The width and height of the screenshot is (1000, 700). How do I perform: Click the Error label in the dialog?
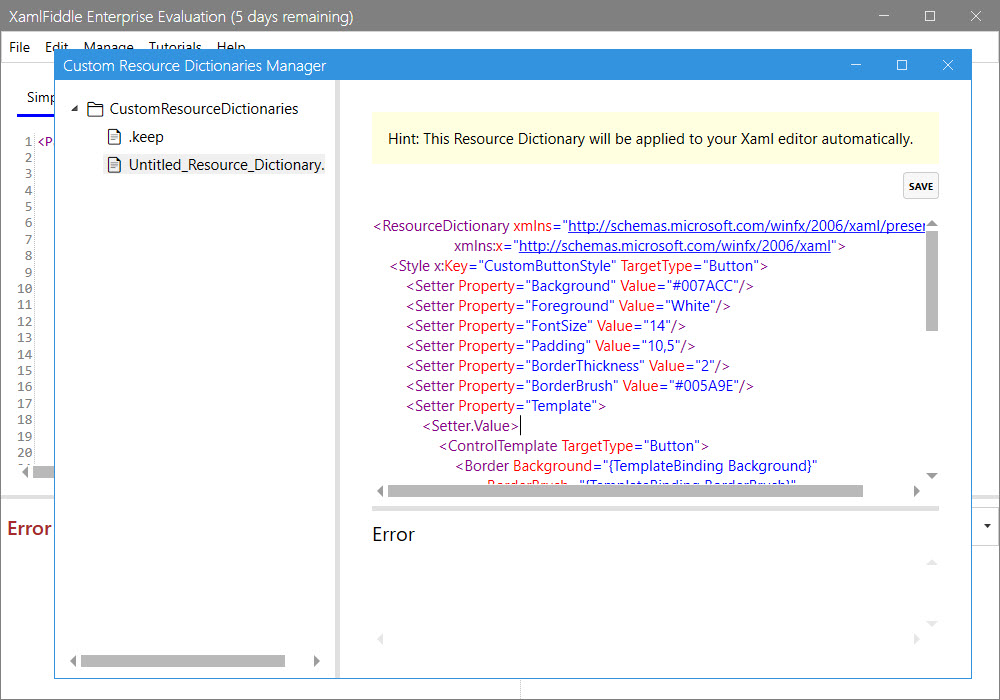tap(393, 534)
